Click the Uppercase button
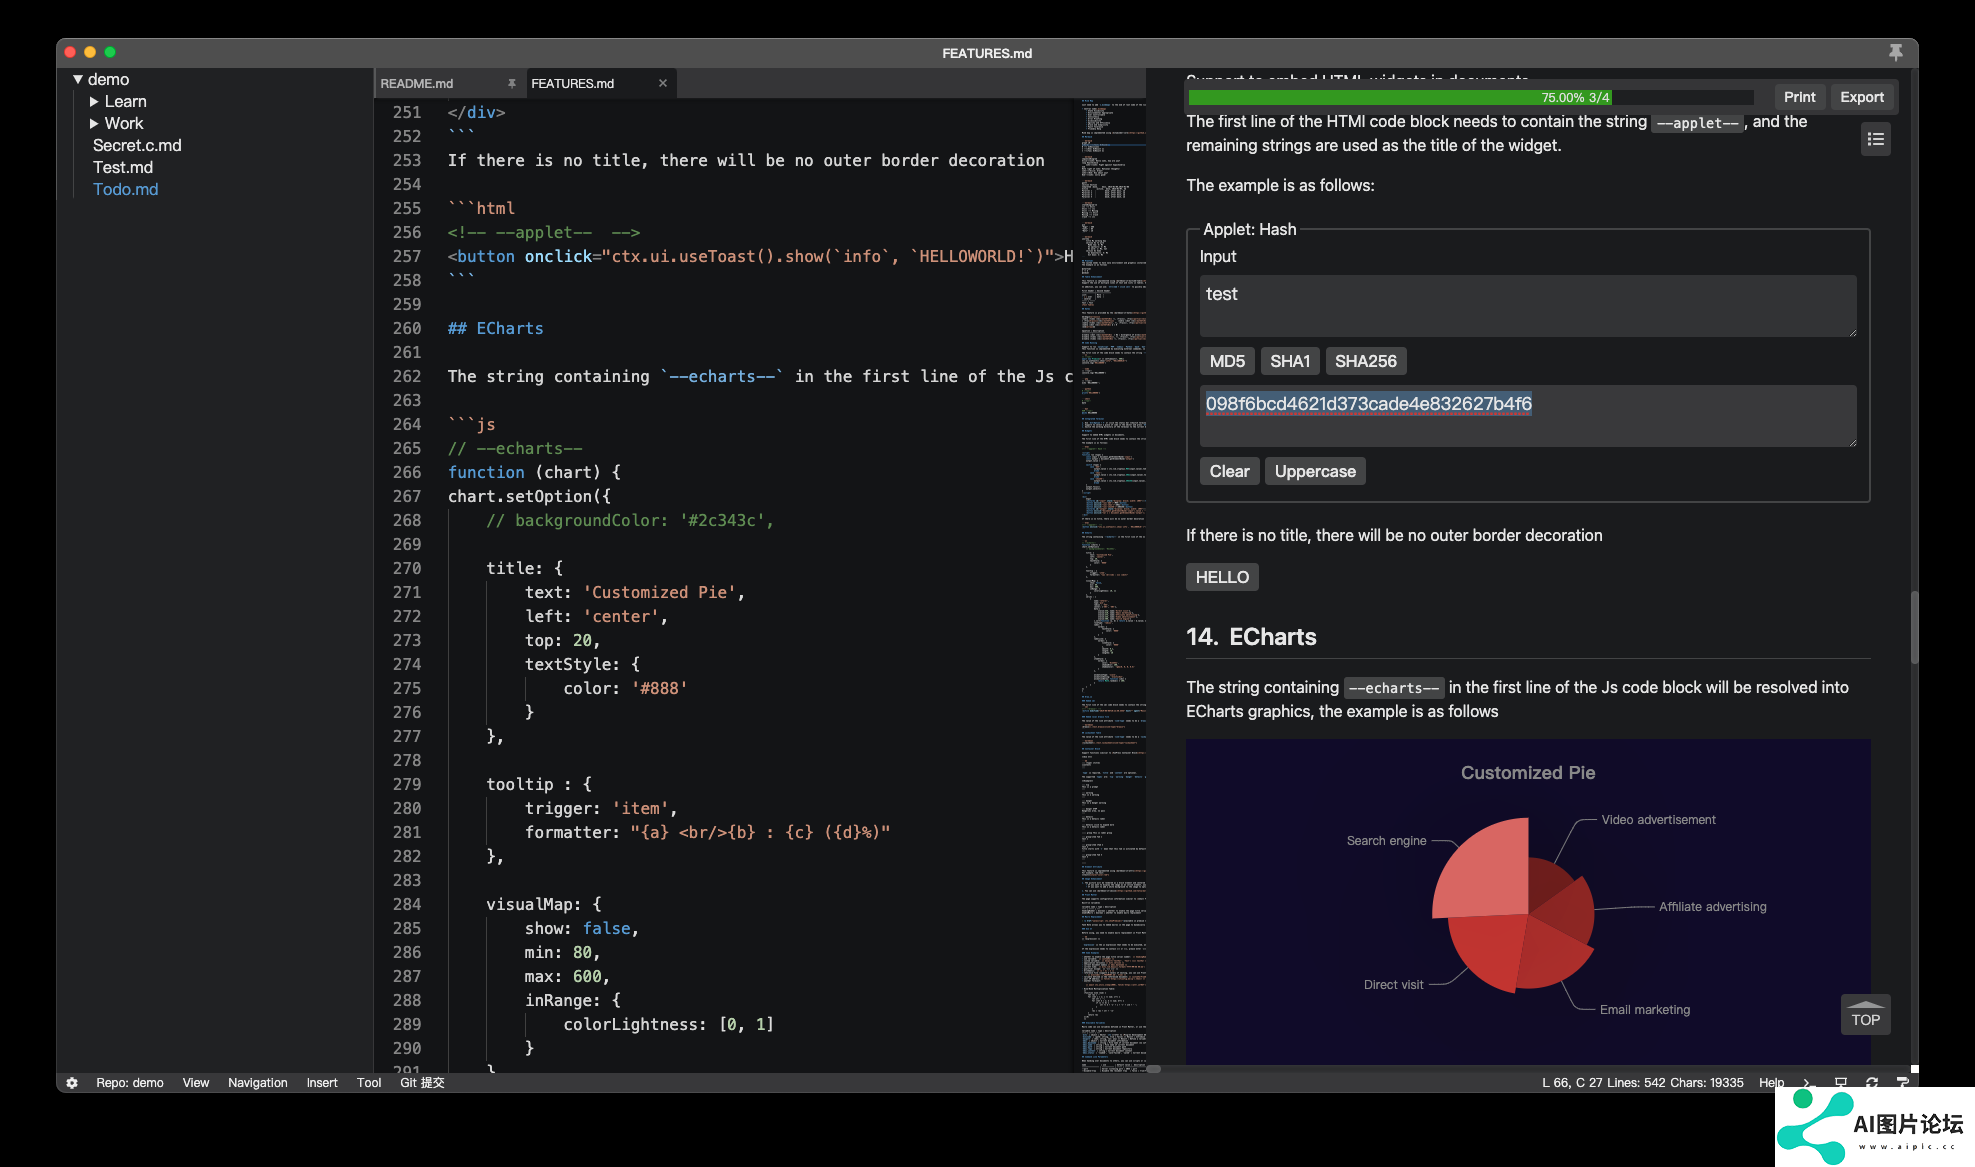1975x1167 pixels. coord(1315,471)
